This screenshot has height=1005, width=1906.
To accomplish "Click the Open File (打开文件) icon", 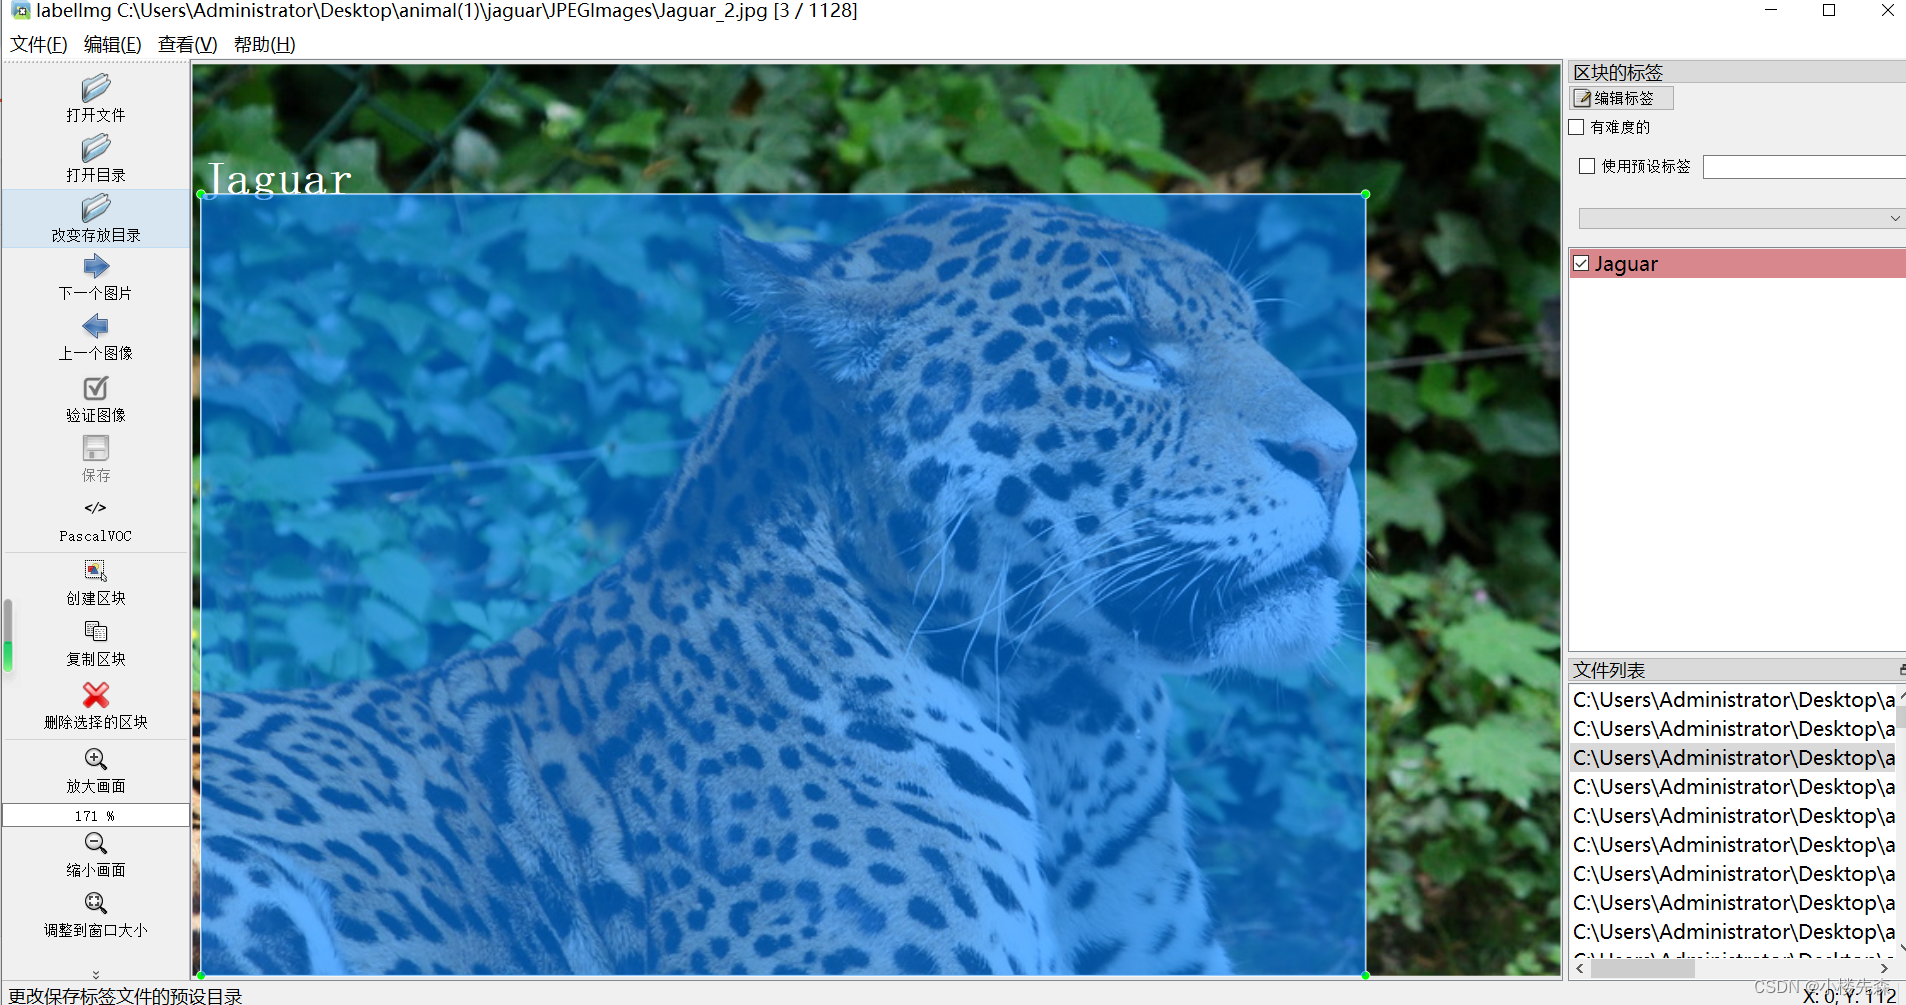I will click(x=96, y=88).
